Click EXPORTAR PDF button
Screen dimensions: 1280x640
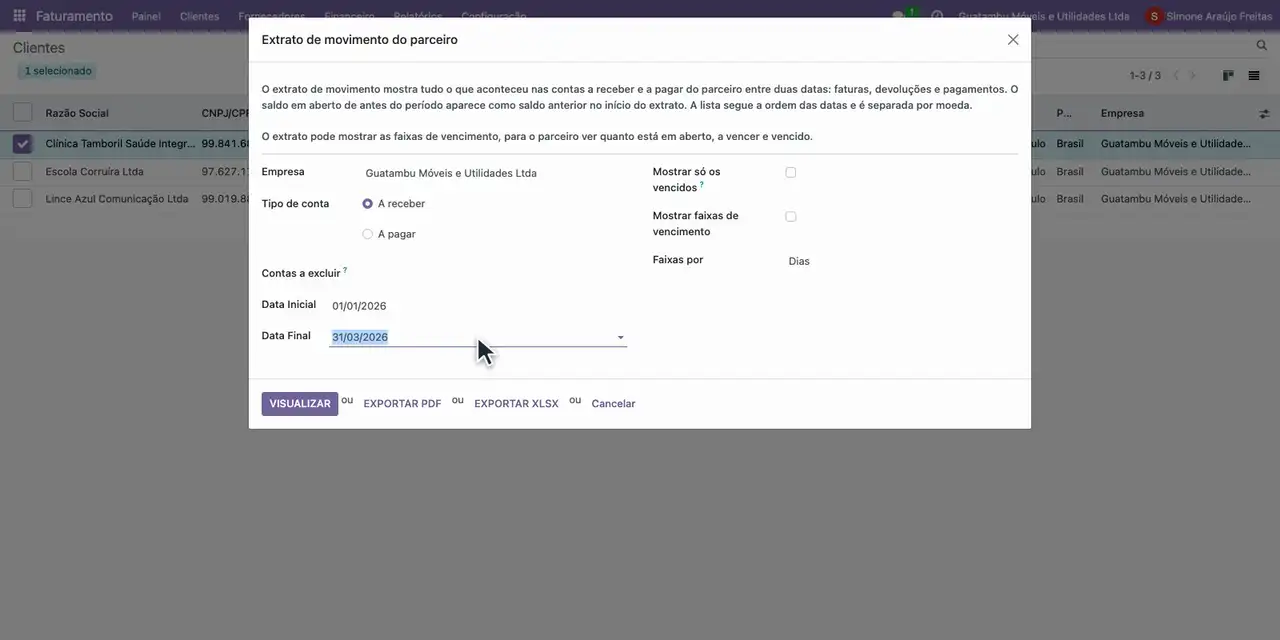(402, 404)
